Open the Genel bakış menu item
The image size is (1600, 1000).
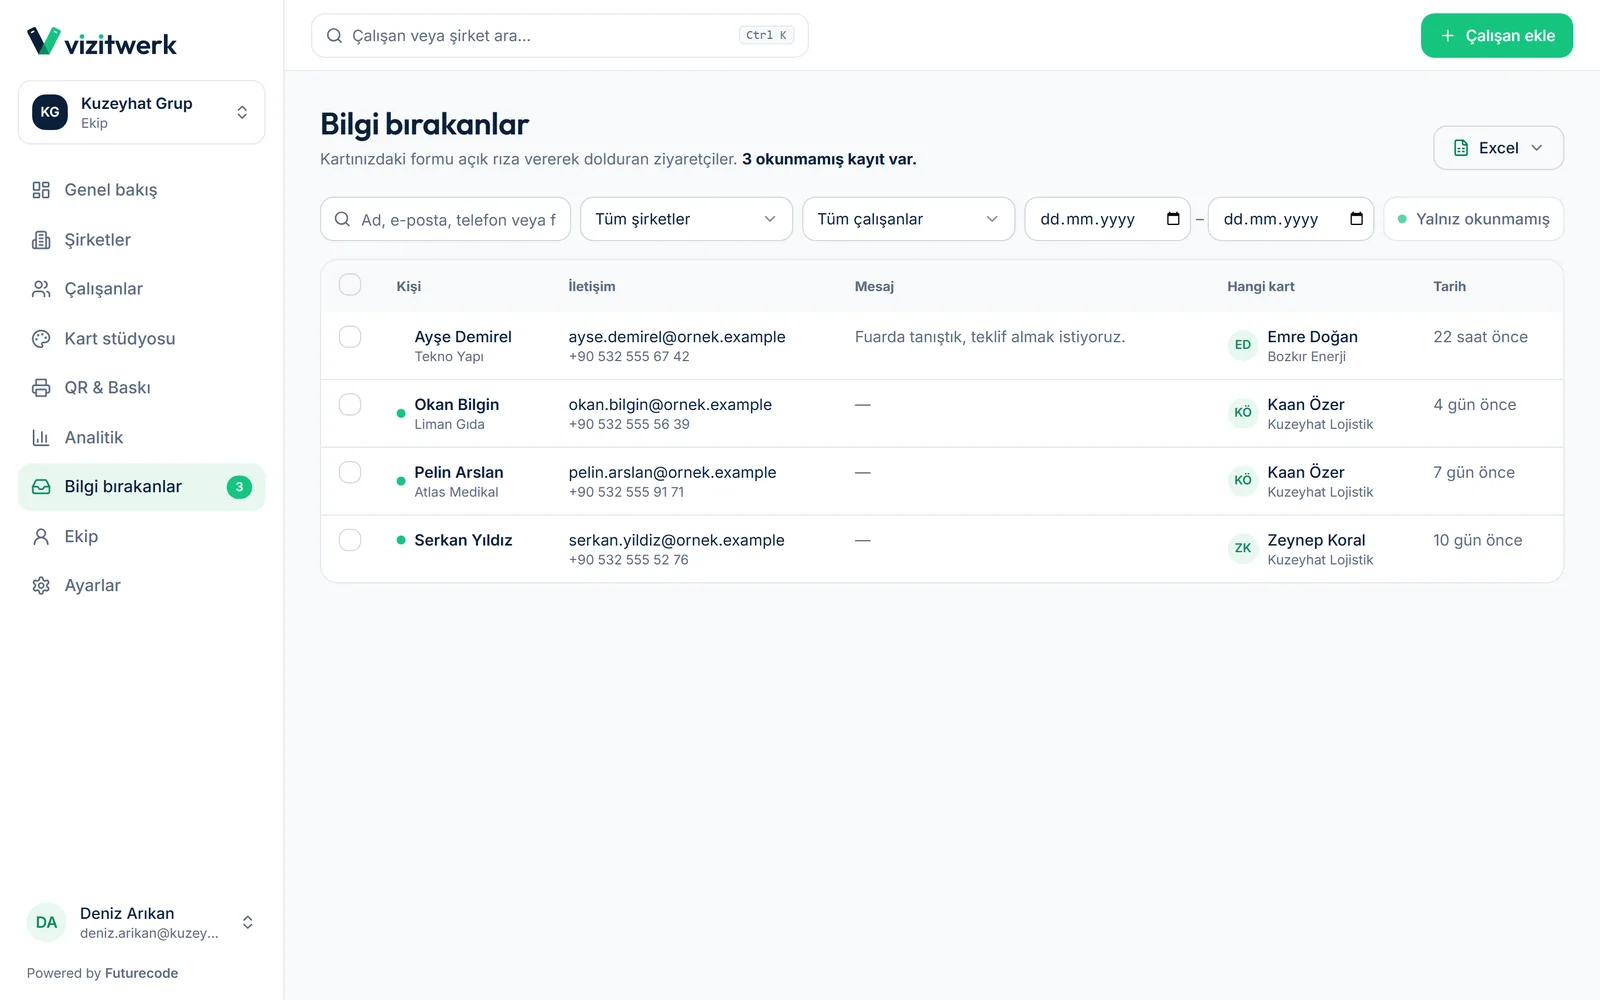click(x=141, y=190)
